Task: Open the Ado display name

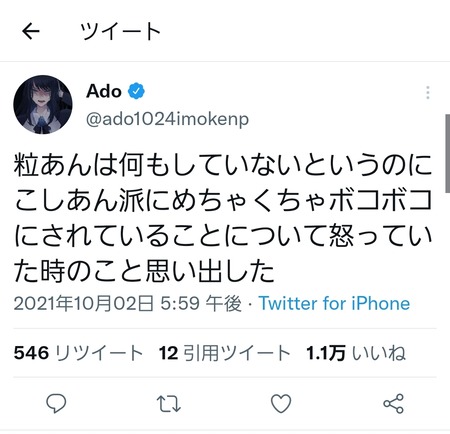Action: (104, 91)
